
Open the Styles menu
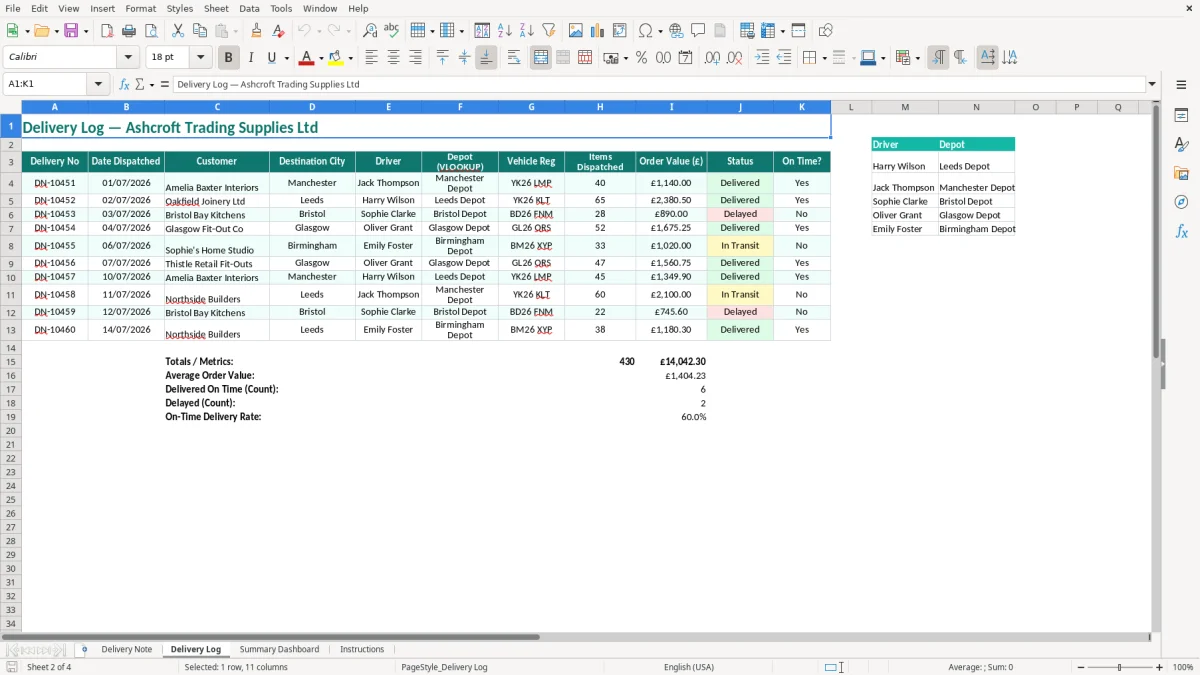point(180,8)
